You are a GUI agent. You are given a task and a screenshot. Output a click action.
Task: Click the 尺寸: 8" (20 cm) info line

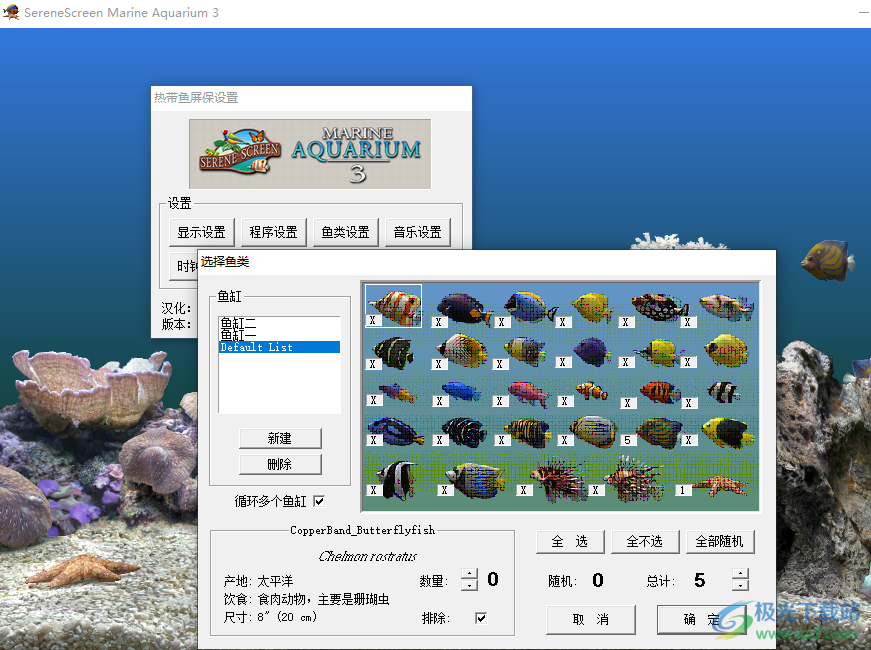tap(270, 617)
